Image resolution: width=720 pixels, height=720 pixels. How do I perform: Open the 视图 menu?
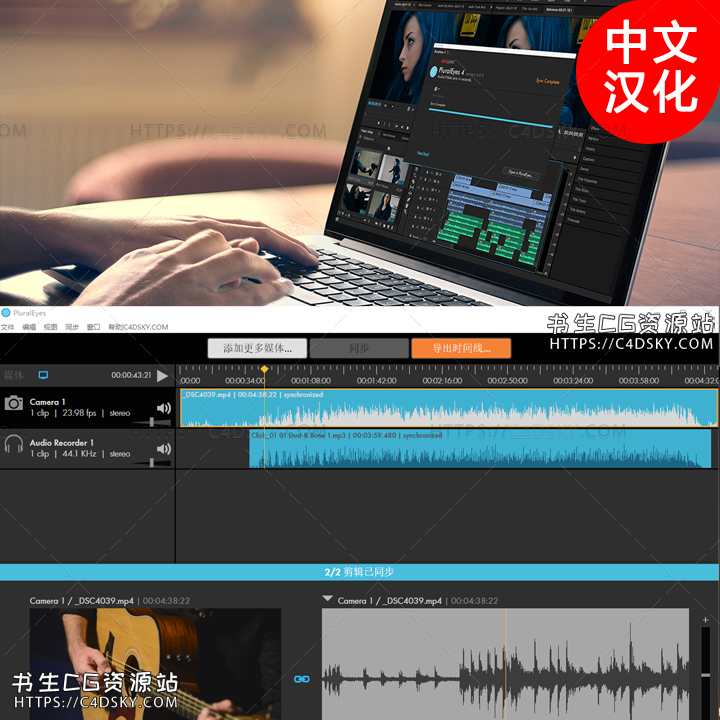click(x=51, y=327)
